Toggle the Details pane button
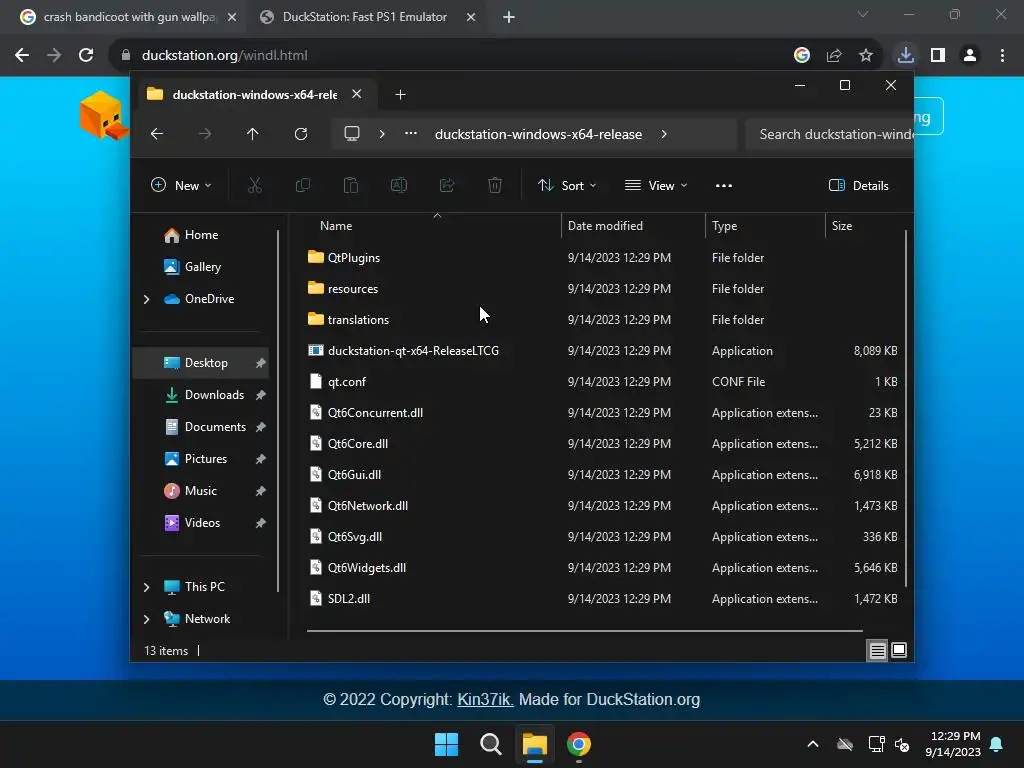1024x768 pixels. pyautogui.click(x=859, y=185)
